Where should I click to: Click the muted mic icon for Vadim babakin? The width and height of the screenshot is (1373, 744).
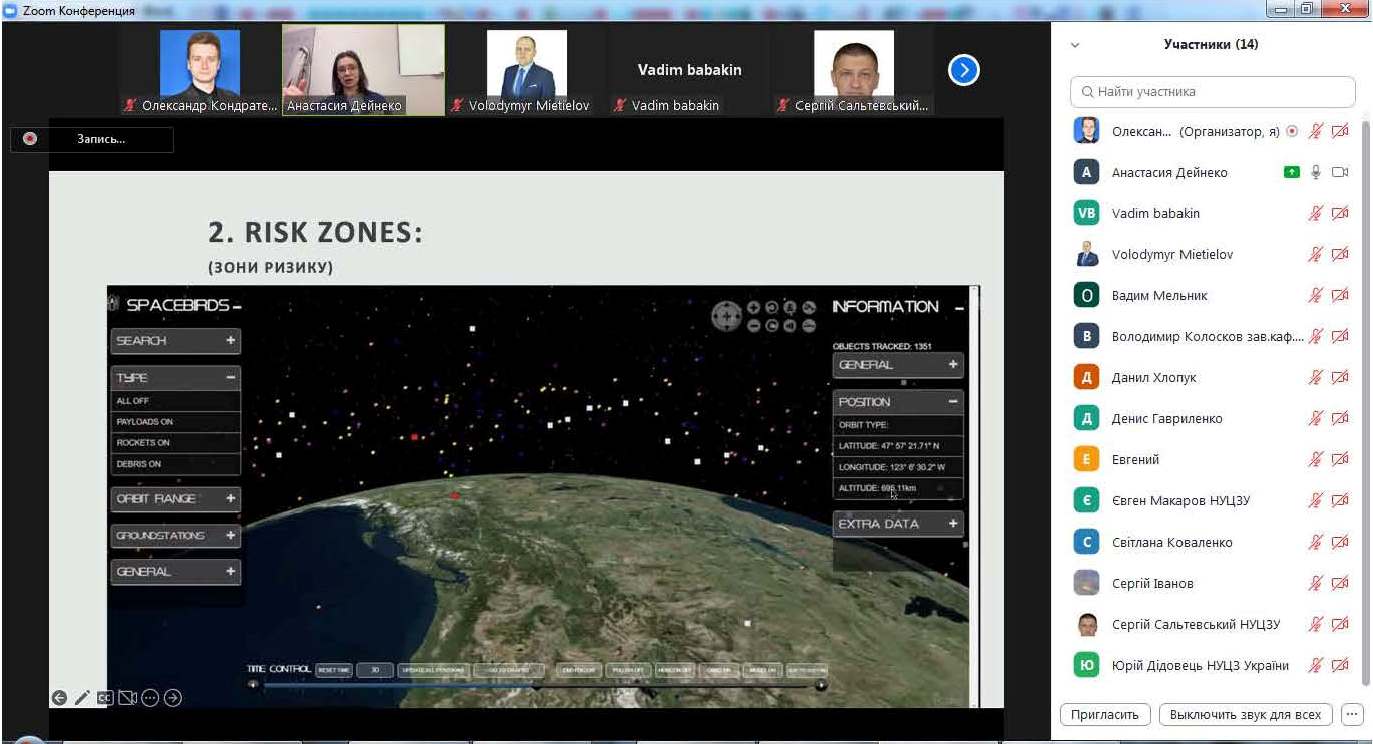click(x=1316, y=213)
